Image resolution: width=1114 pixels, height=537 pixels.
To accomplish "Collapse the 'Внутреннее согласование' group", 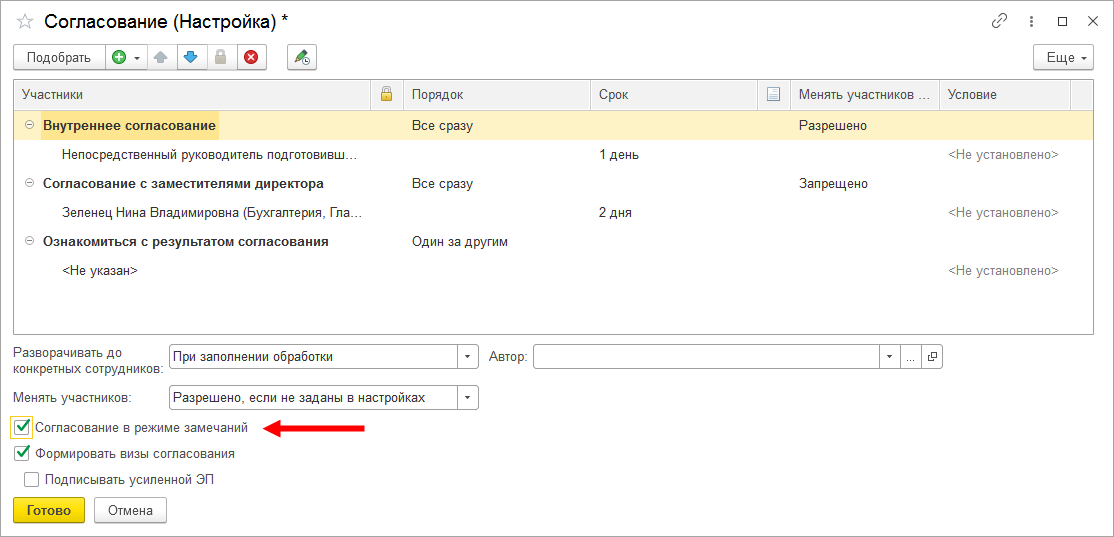I will [x=29, y=126].
